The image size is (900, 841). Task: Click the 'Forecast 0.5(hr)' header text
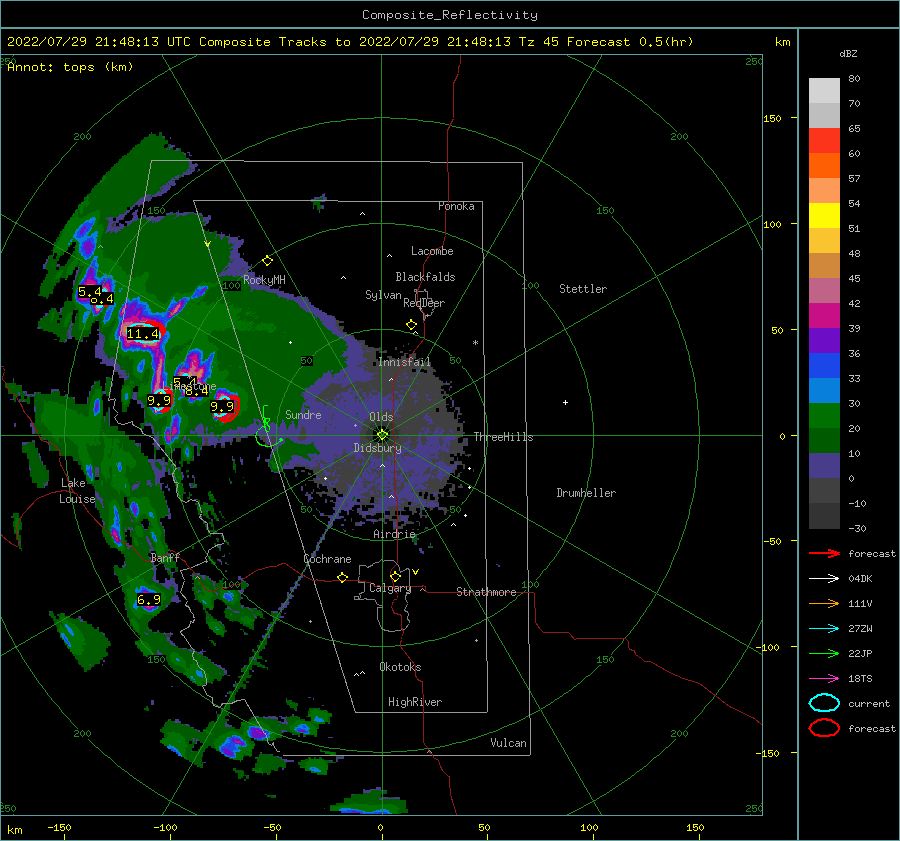tap(630, 42)
